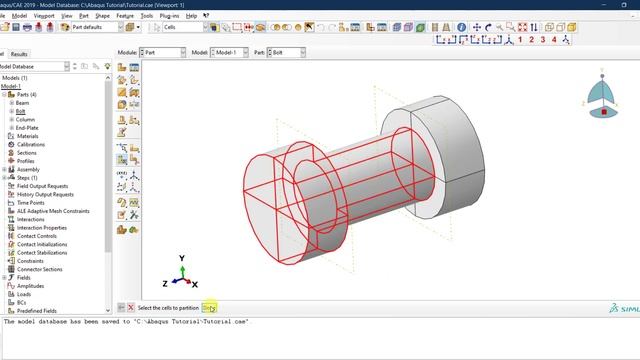Click the Geometry Repair tools icon
Image resolution: width=640 pixels, height=360 pixels.
134,215
